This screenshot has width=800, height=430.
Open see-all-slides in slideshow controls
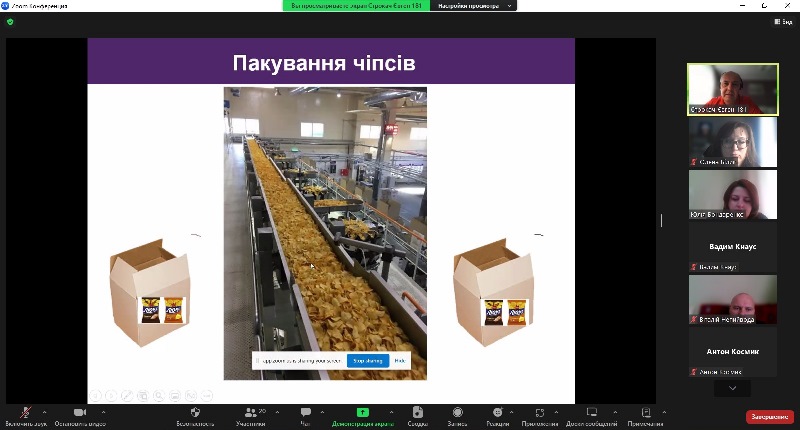point(143,395)
